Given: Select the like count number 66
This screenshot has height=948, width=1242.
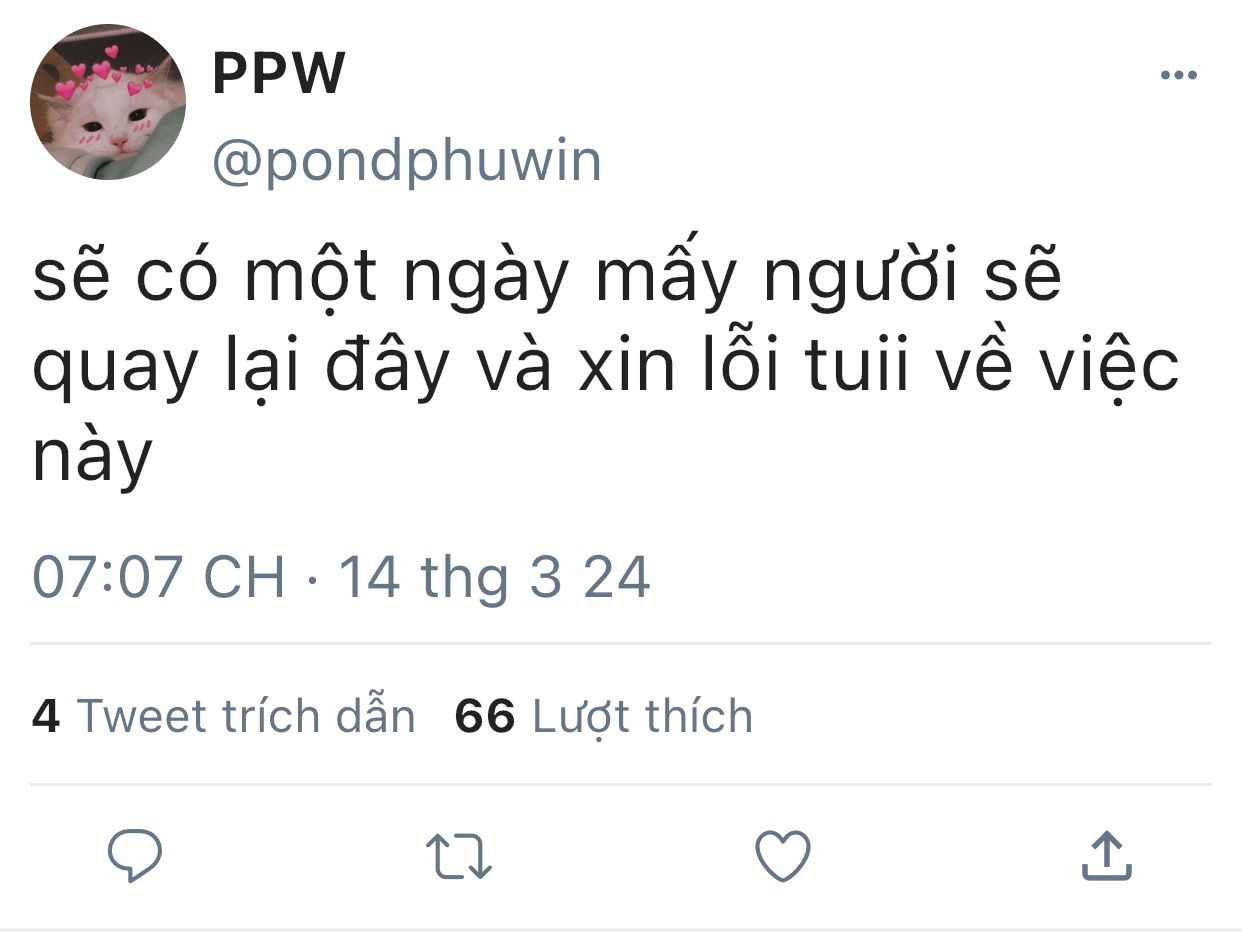Looking at the screenshot, I should 485,717.
